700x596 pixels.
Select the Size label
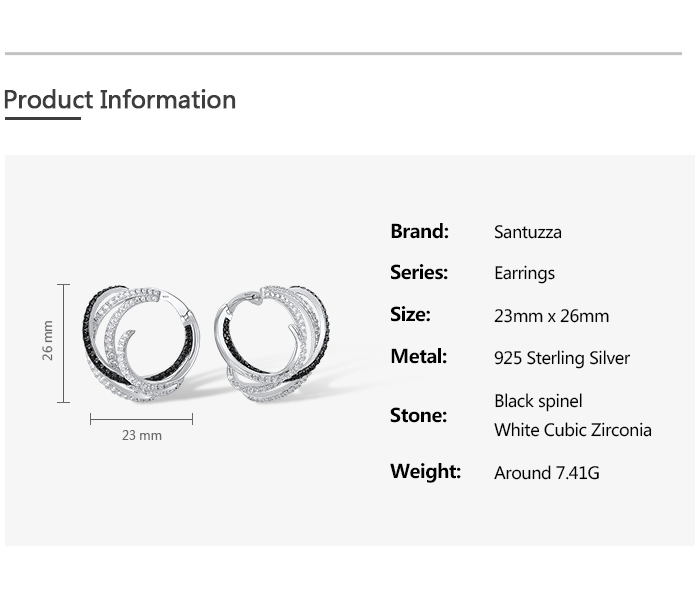410,314
